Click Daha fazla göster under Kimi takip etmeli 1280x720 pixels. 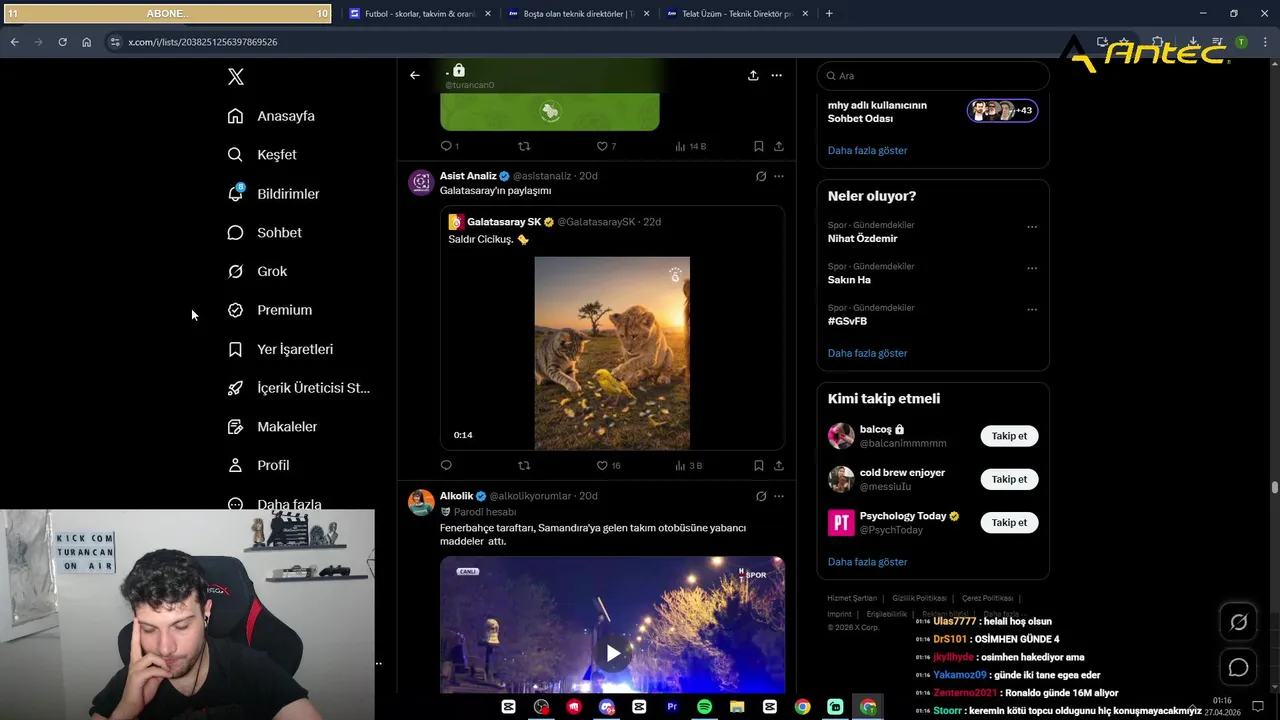(867, 562)
